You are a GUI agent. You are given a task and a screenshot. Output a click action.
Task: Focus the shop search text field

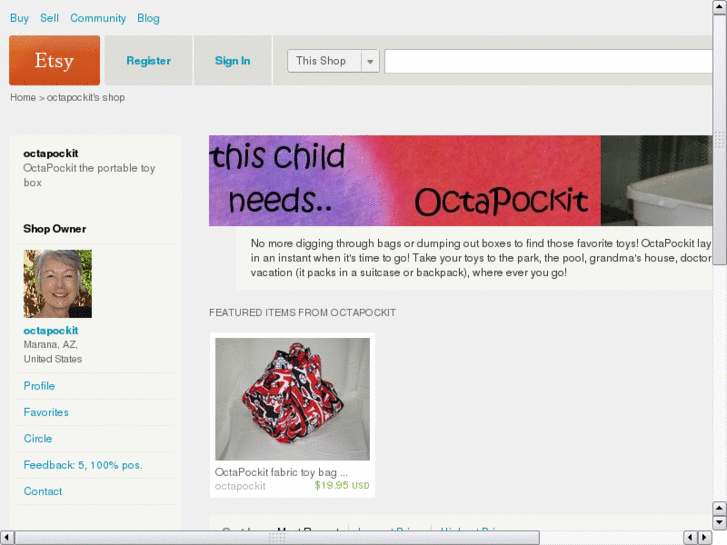point(548,61)
